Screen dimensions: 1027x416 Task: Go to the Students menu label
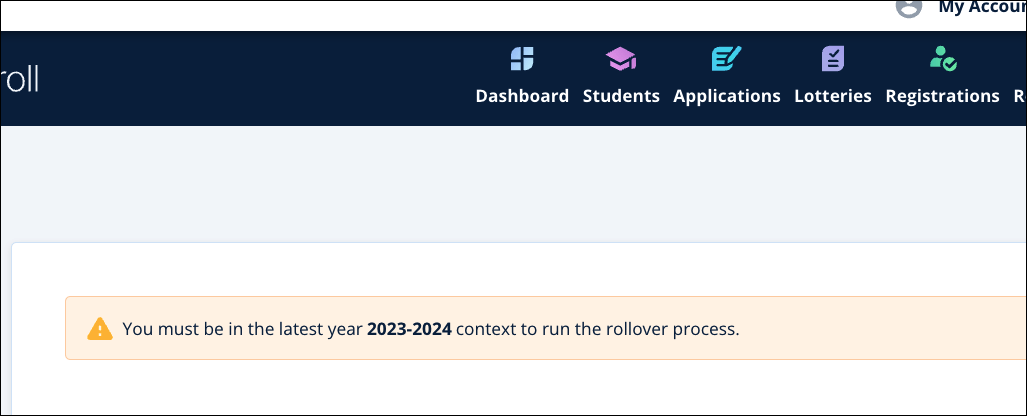(621, 96)
